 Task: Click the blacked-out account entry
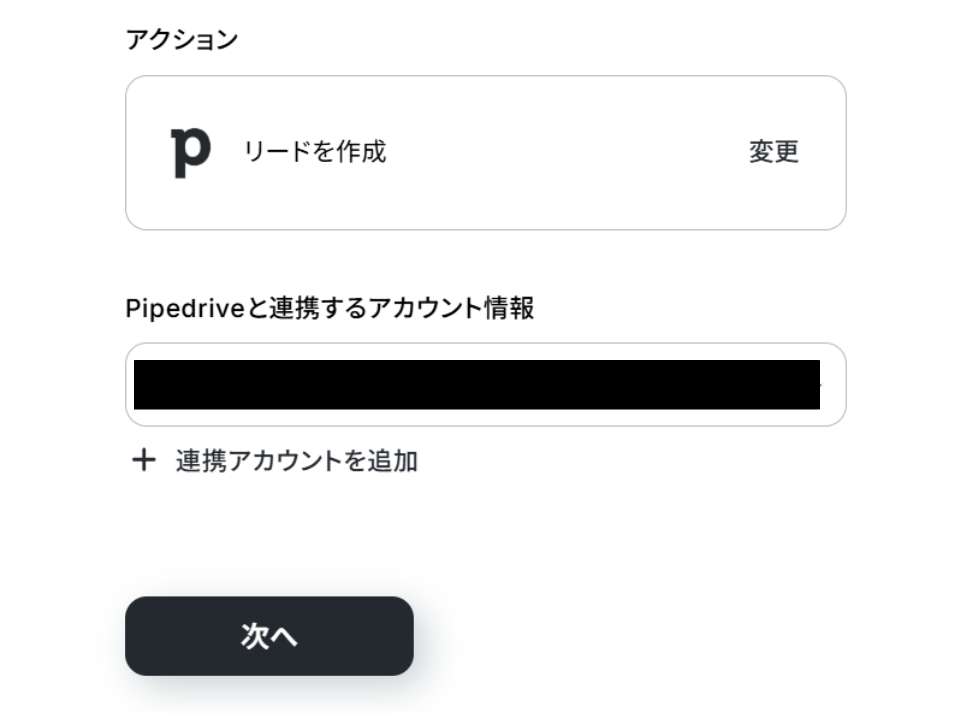[x=476, y=385]
